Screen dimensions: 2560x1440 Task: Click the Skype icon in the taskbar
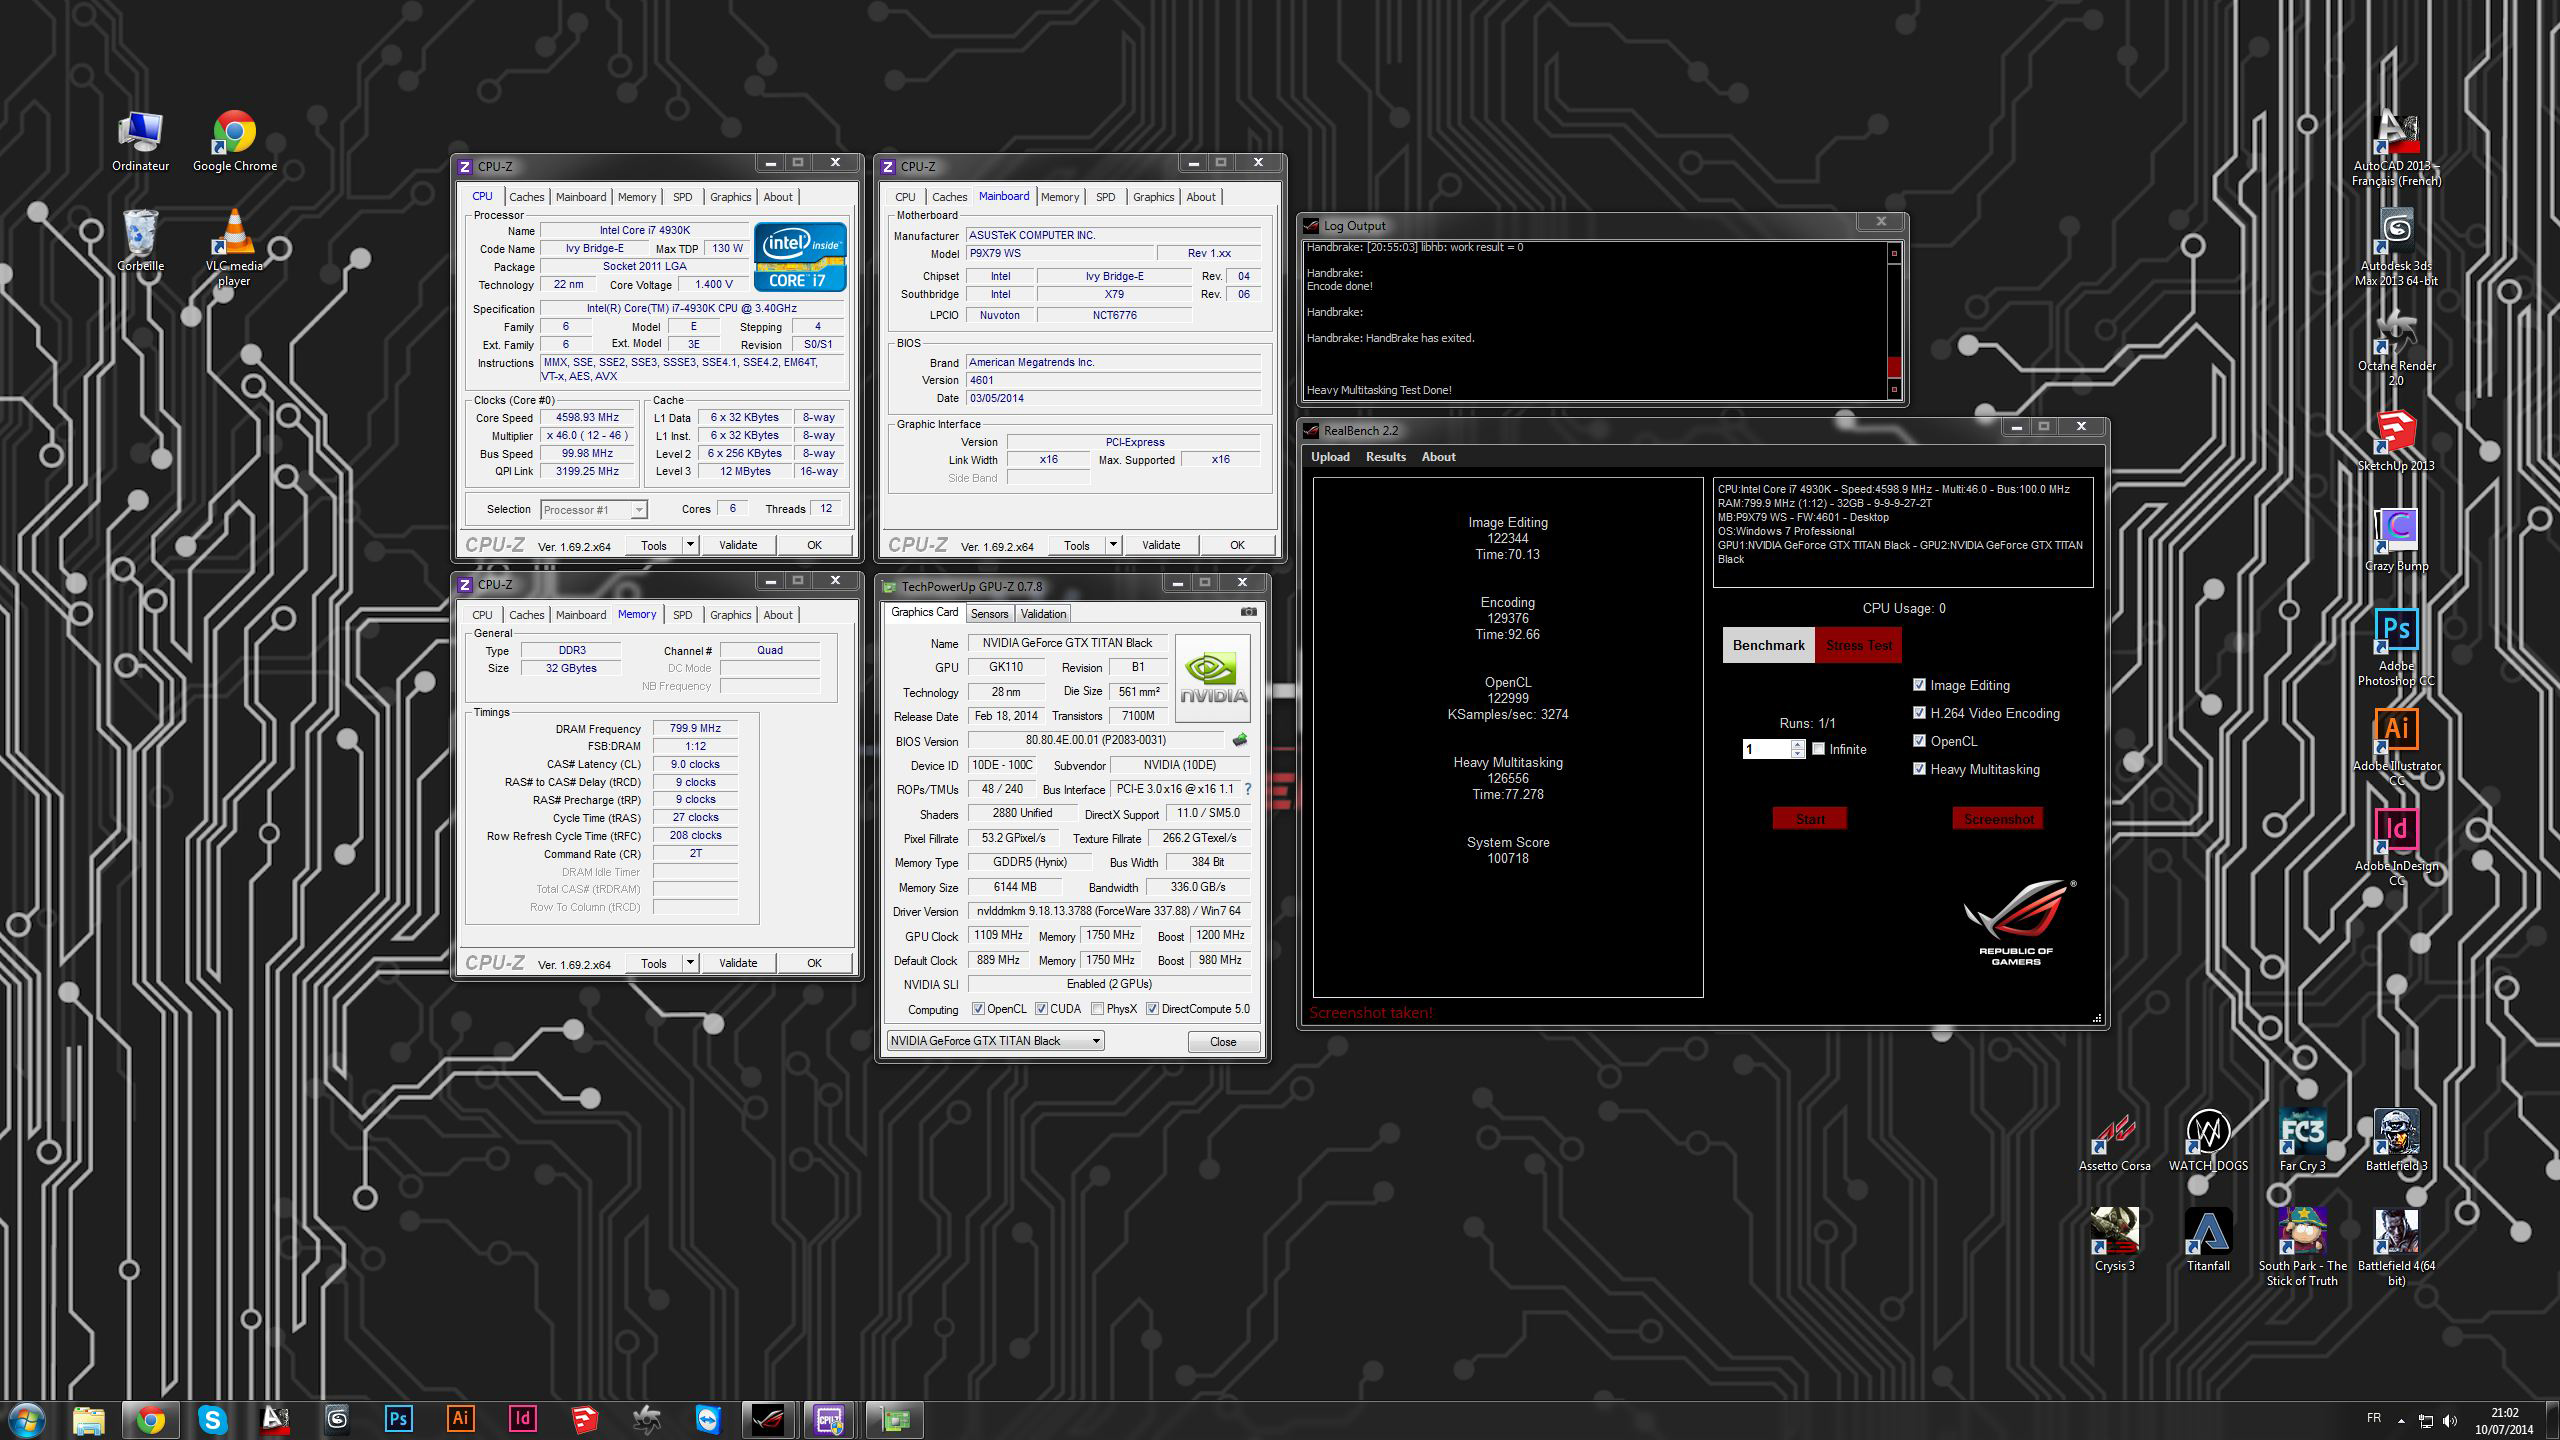tap(212, 1419)
